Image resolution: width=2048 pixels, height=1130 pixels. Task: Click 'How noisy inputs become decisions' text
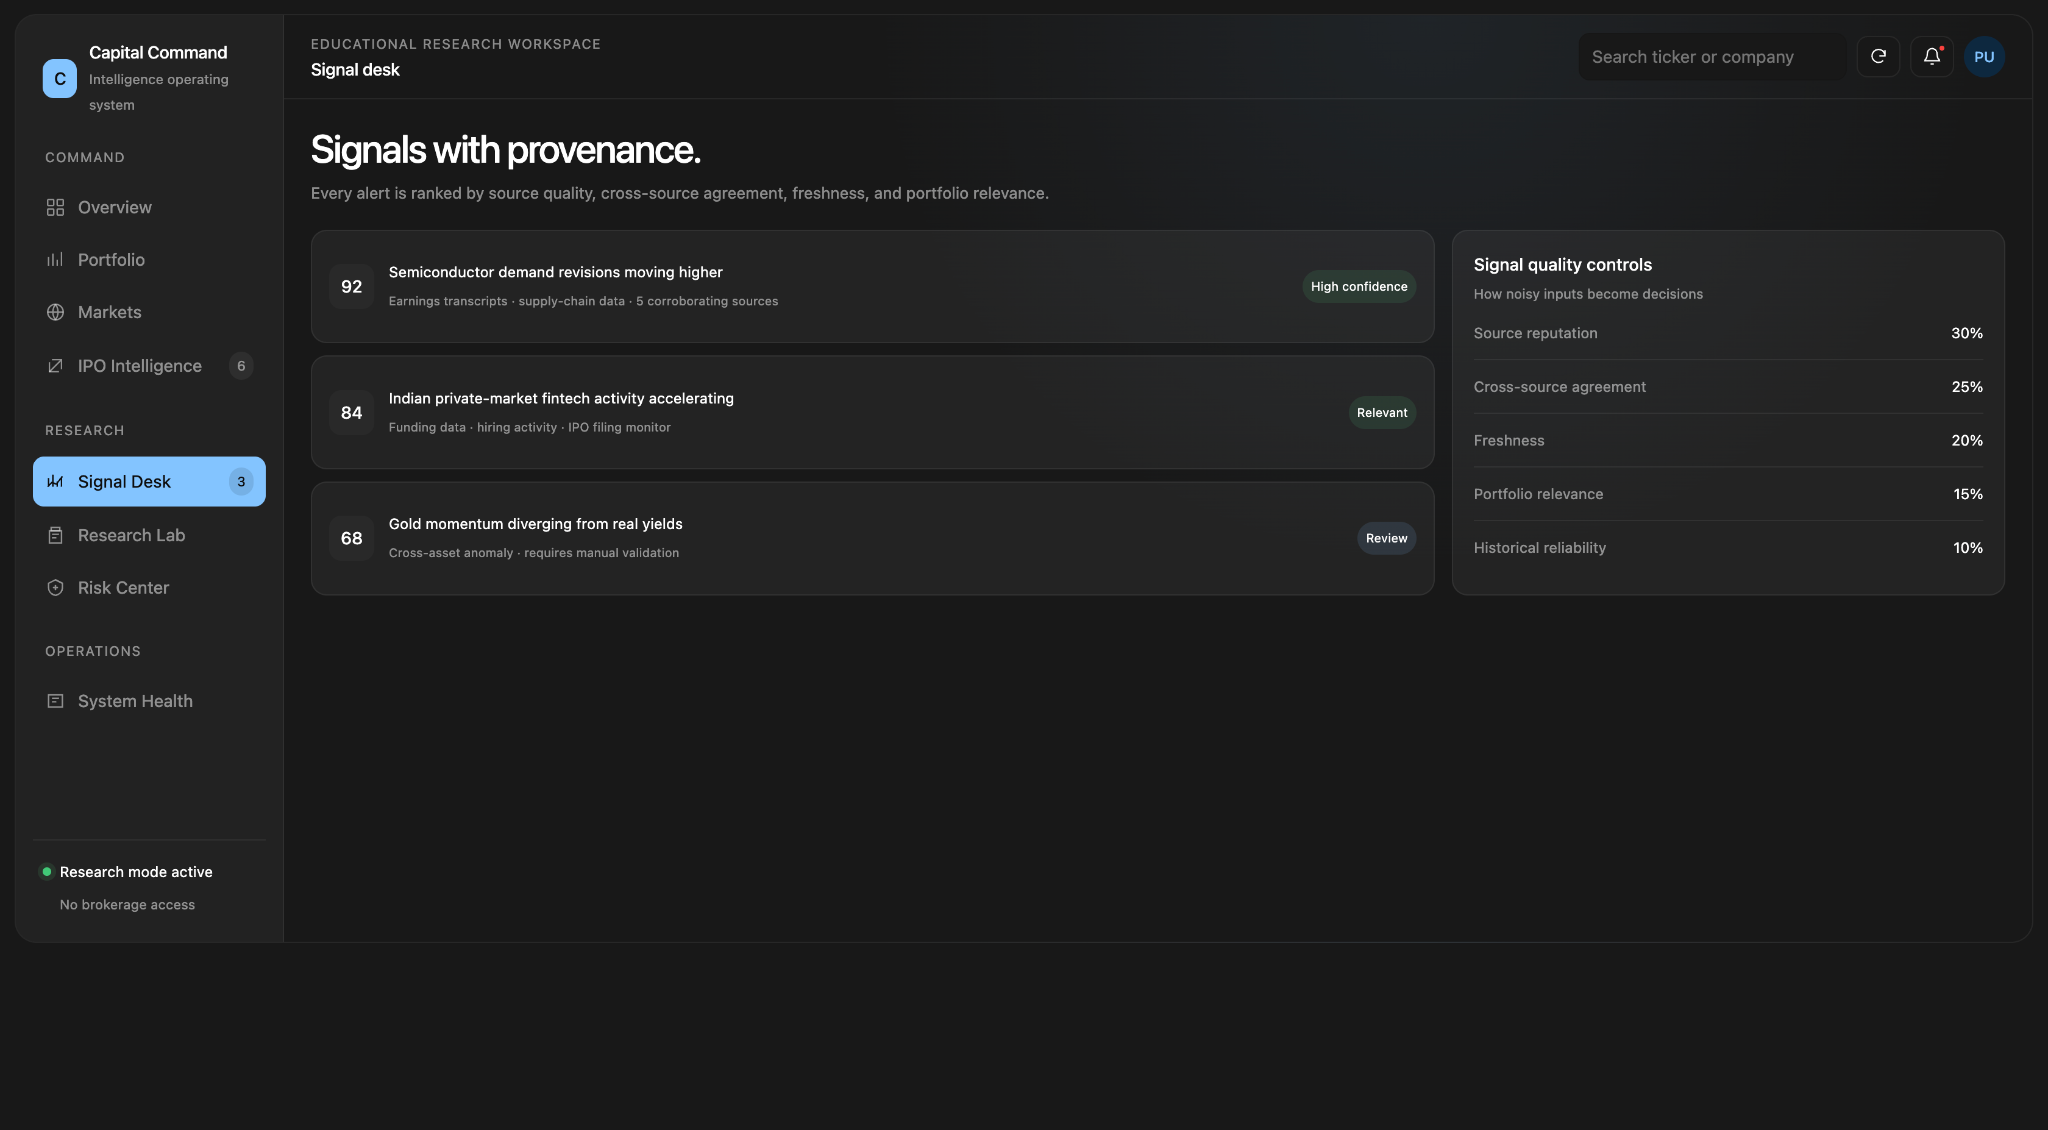pyautogui.click(x=1588, y=294)
